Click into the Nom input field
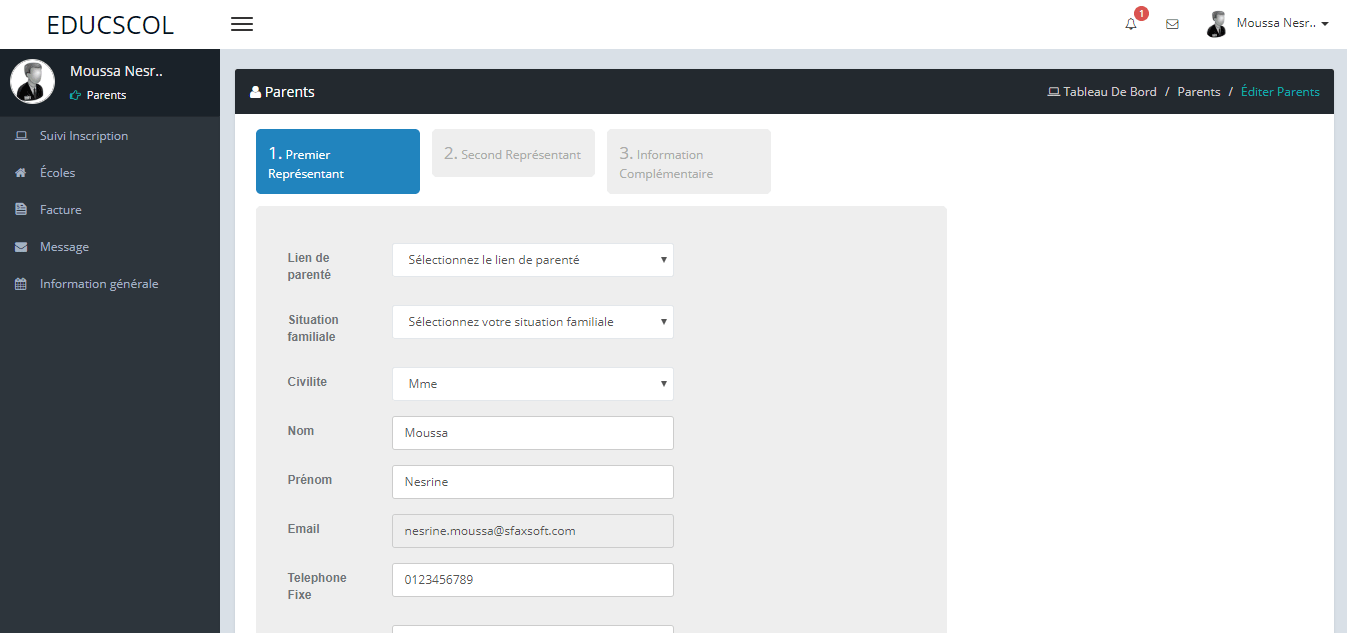Screen dimensions: 1347x633 click(x=532, y=433)
